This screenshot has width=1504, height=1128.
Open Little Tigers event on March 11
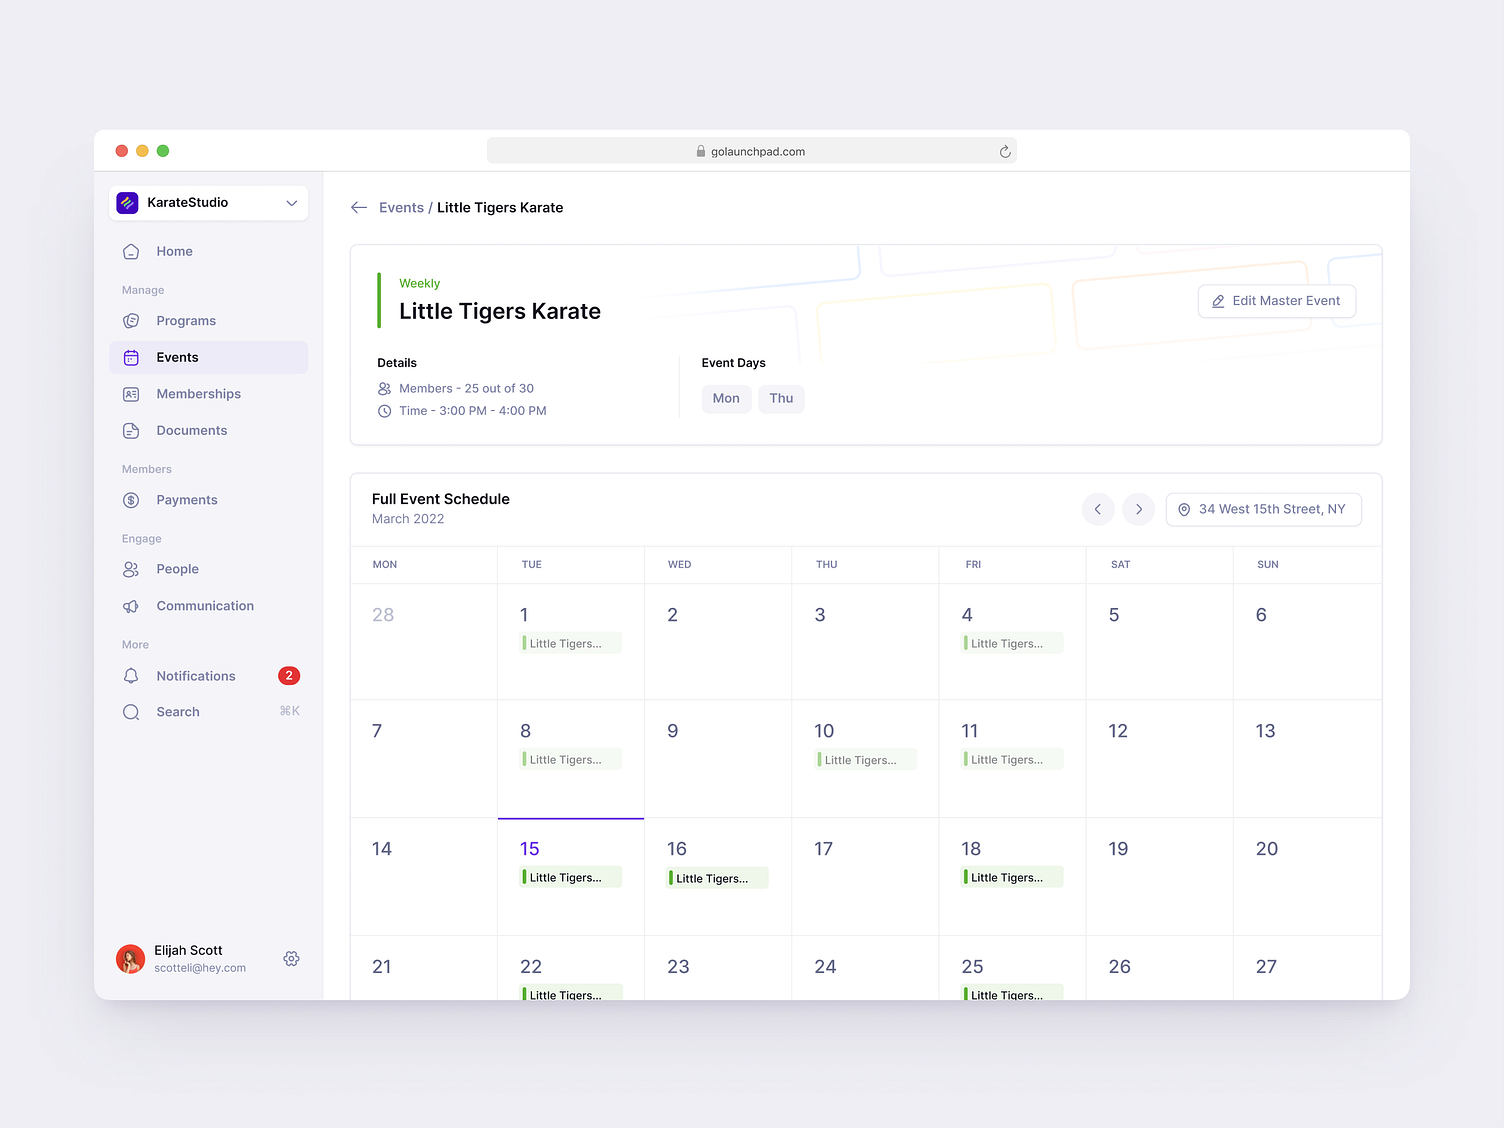(1012, 759)
